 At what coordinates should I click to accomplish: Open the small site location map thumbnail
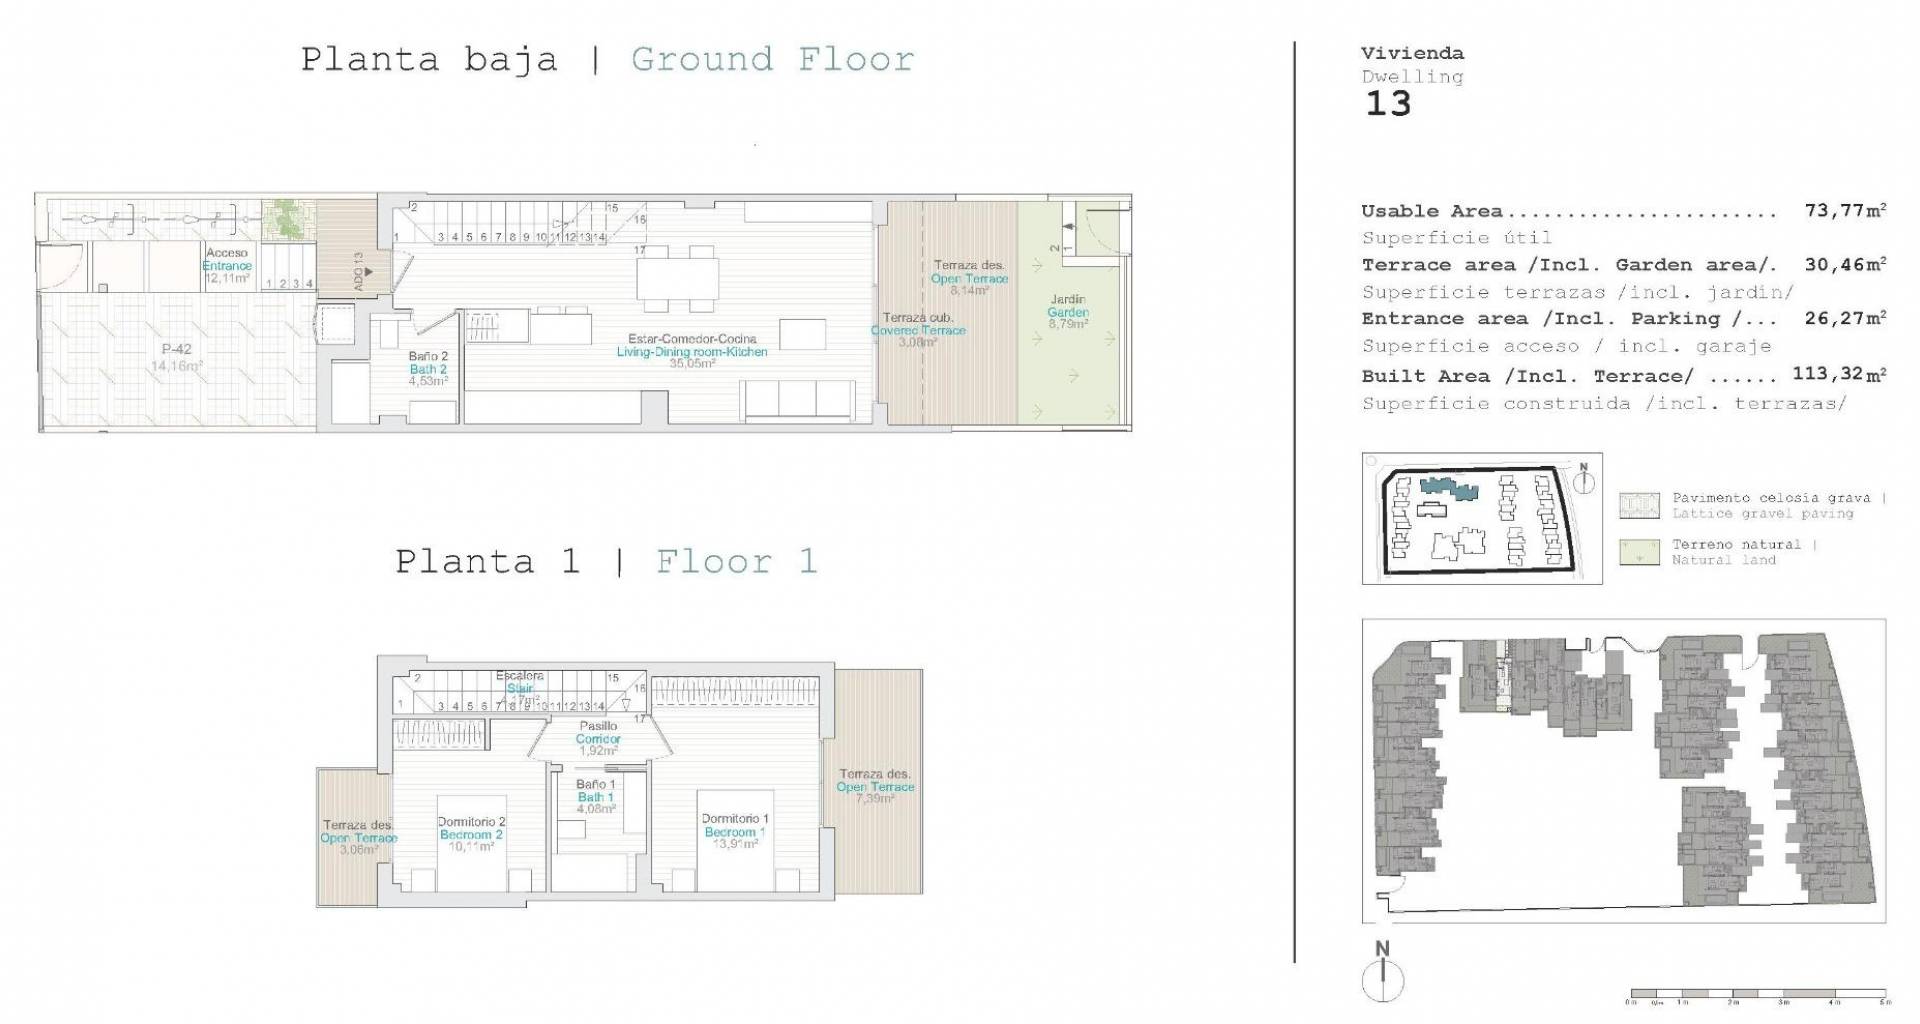[x=1481, y=518]
